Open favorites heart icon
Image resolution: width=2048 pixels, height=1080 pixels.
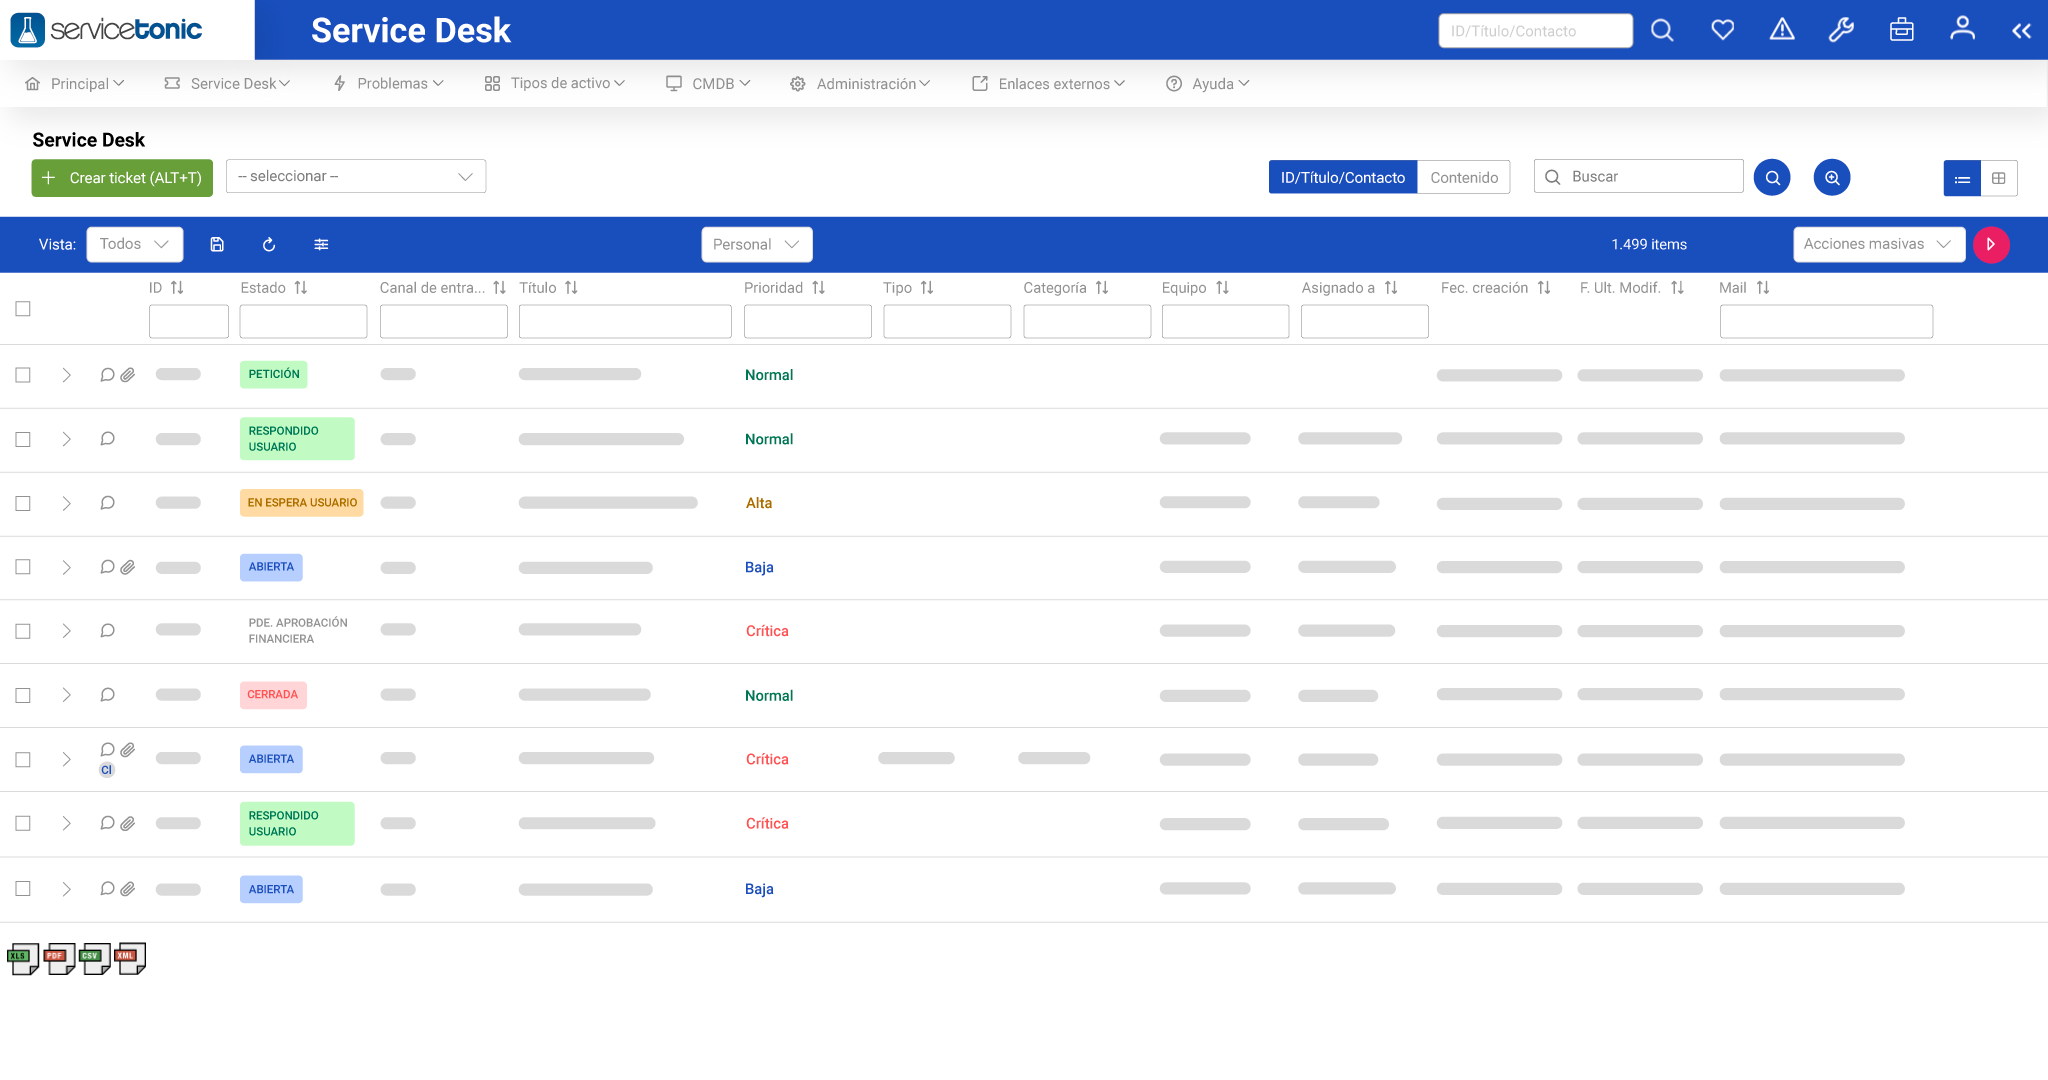point(1722,30)
